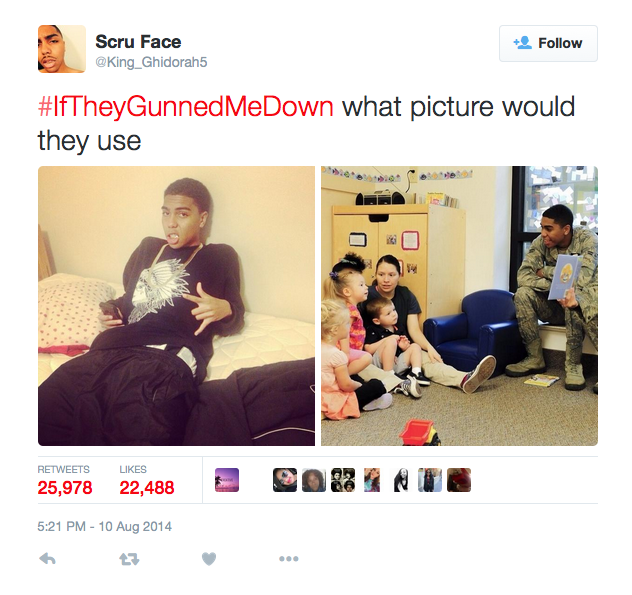632x595 pixels.
Task: Click the sunglasses liker avatar
Action: (285, 480)
